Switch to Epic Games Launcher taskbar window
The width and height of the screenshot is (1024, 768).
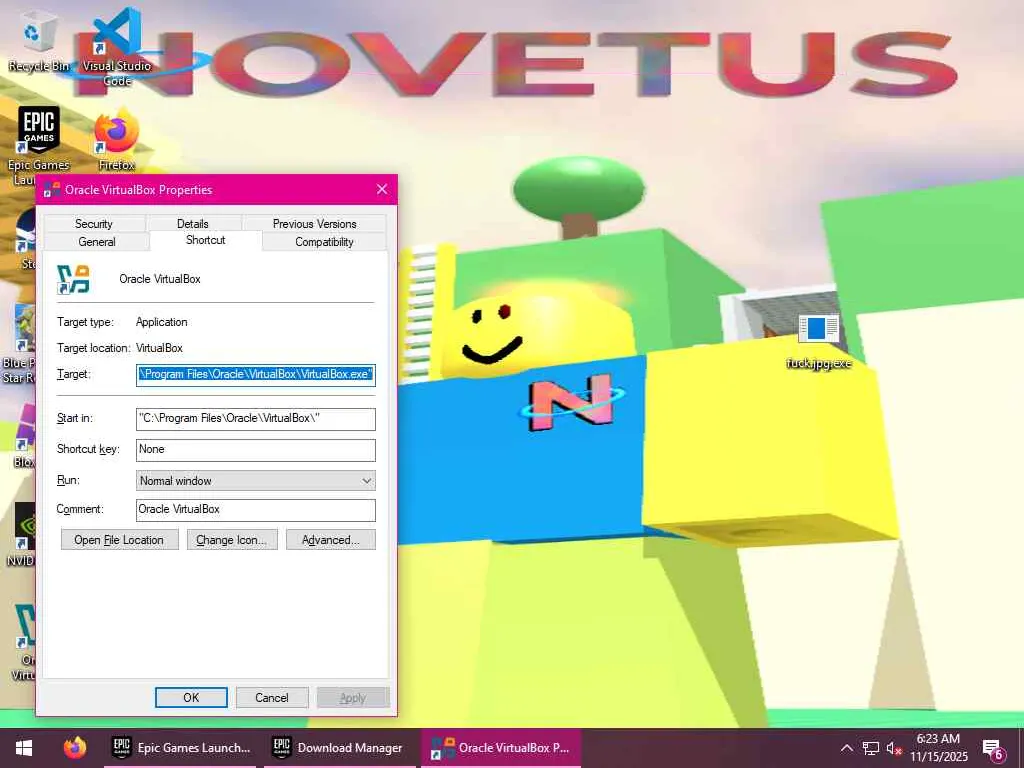point(180,748)
